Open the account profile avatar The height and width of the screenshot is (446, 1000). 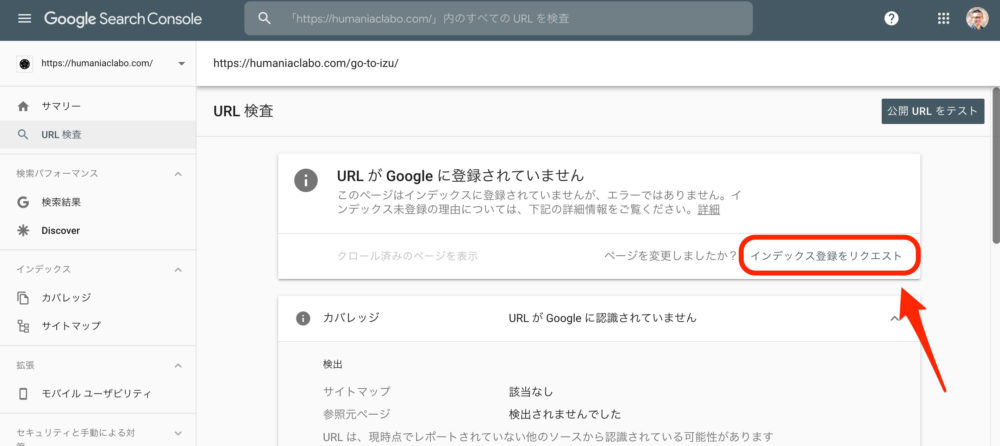point(977,19)
